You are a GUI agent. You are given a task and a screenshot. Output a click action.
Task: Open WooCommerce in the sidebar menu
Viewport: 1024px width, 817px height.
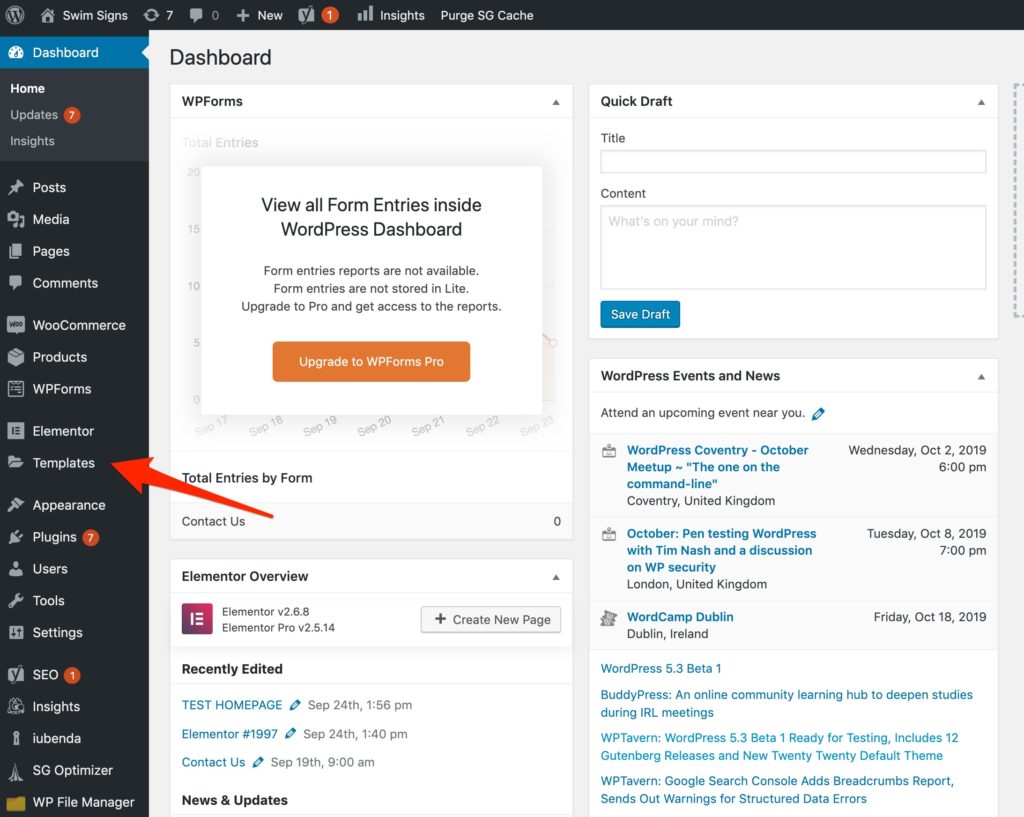coord(78,325)
